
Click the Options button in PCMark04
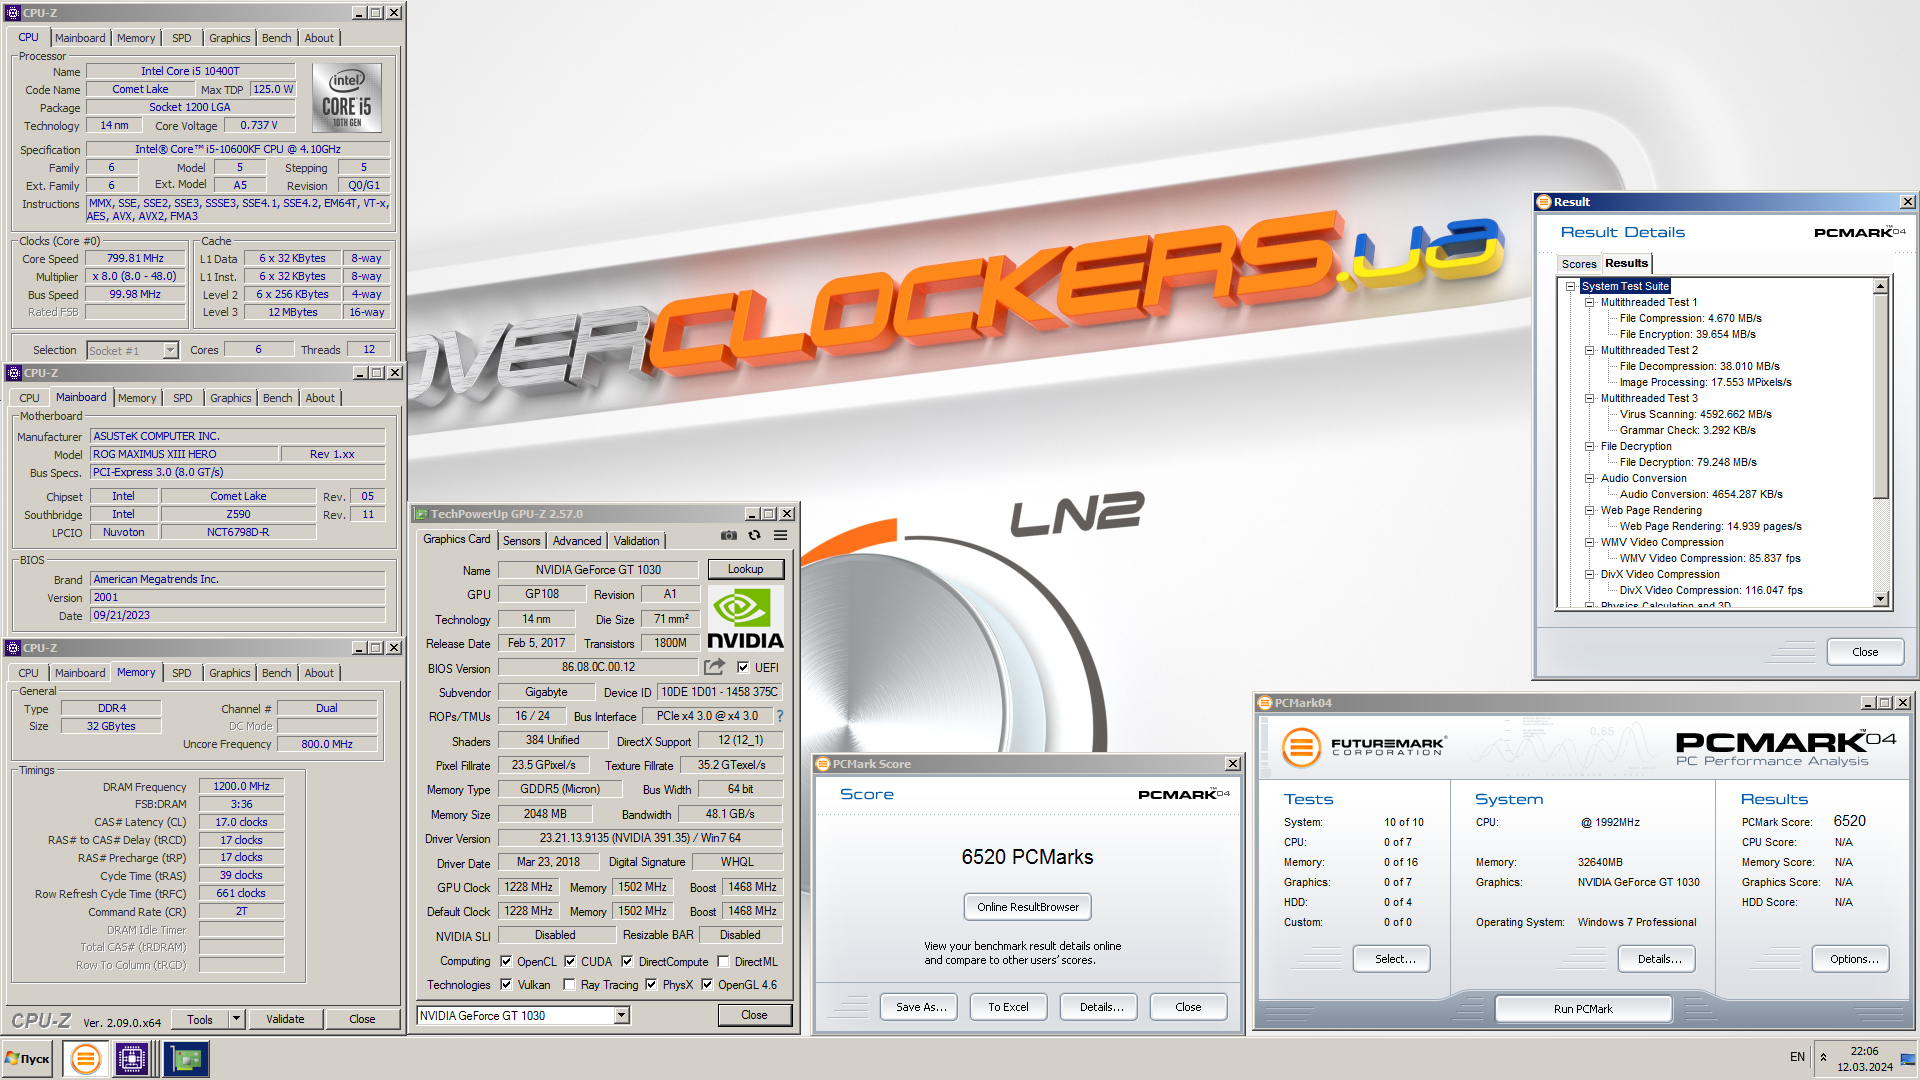pos(1851,959)
